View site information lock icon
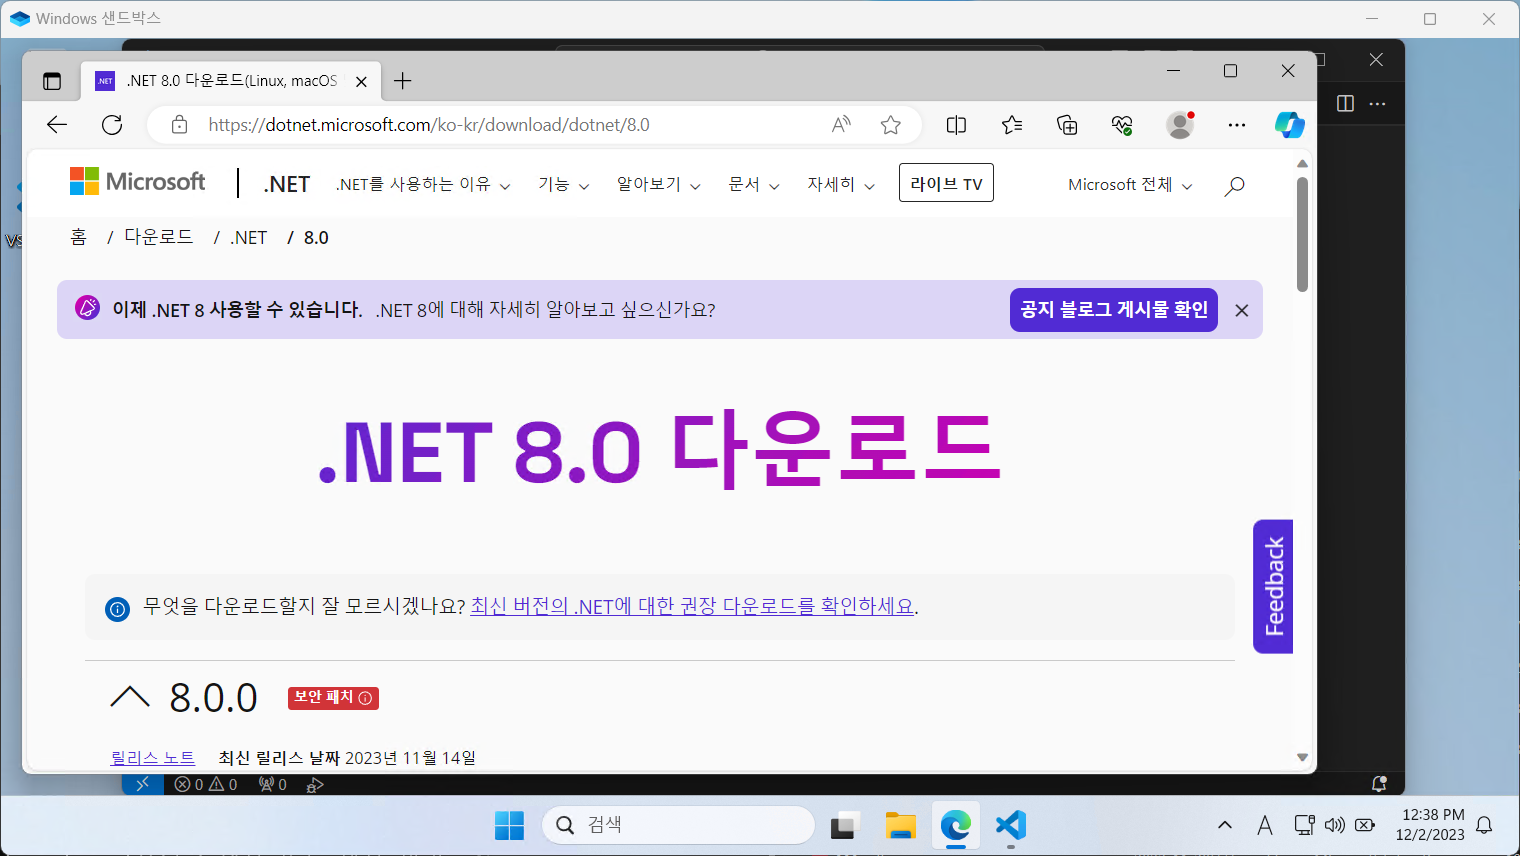This screenshot has height=856, width=1520. (179, 125)
